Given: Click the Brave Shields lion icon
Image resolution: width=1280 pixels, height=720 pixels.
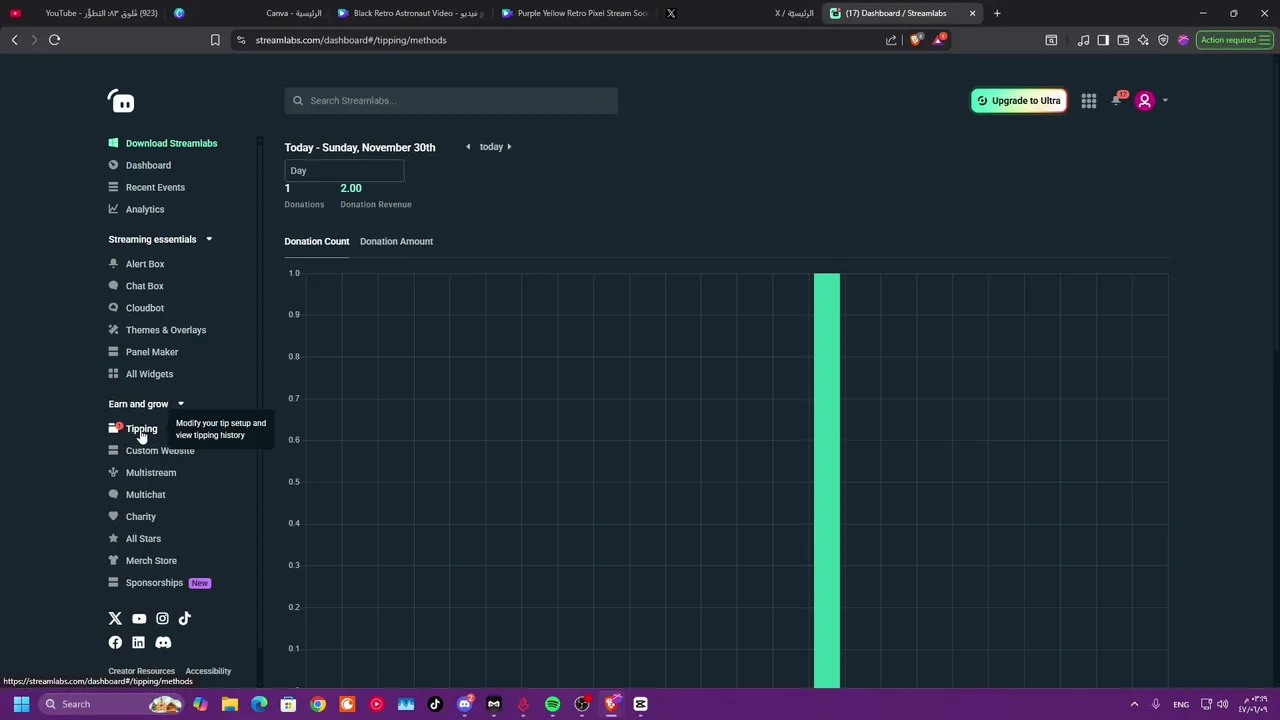Looking at the screenshot, I should [x=916, y=40].
